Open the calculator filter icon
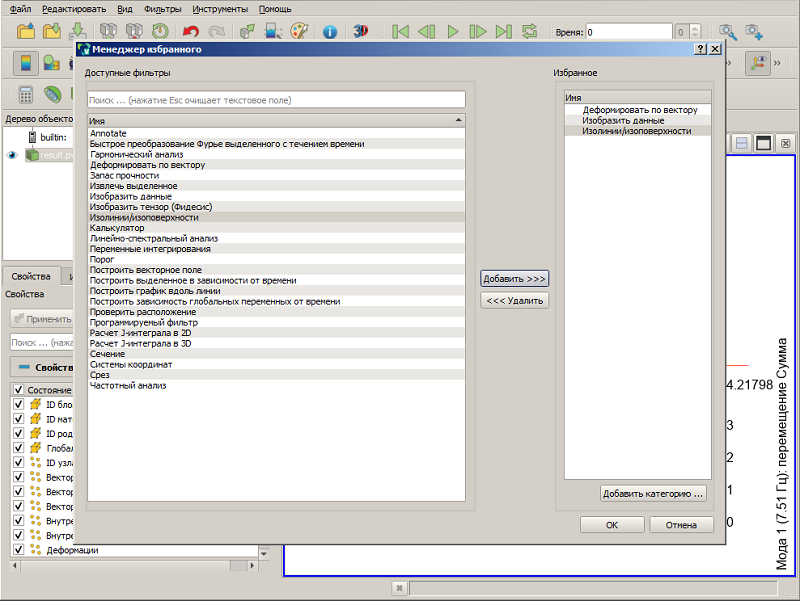Screen dimensions: 800x601 pyautogui.click(x=26, y=95)
